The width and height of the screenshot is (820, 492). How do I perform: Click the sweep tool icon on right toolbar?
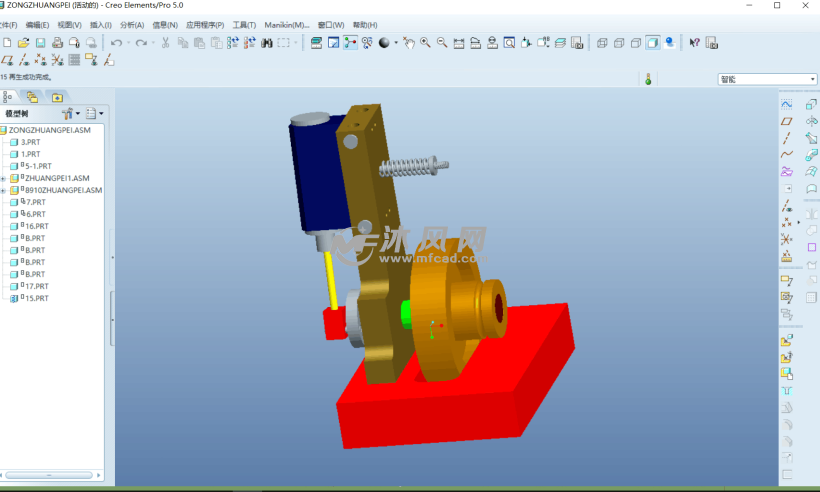tap(811, 138)
